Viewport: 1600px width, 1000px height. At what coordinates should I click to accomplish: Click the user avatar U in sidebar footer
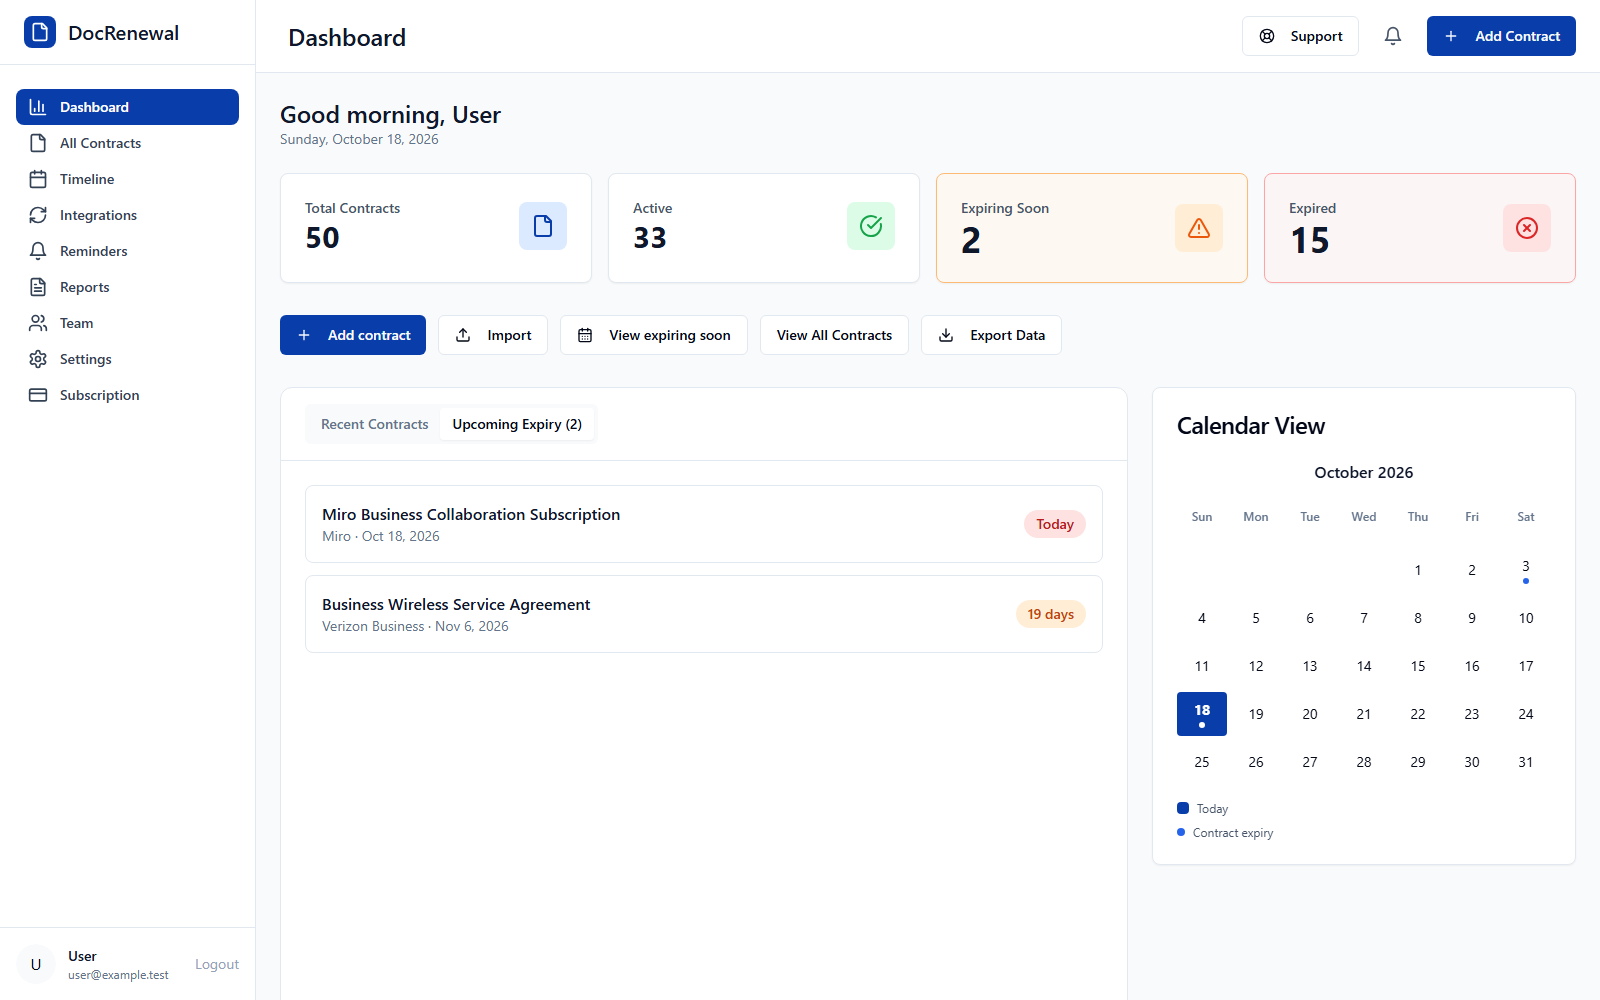point(36,964)
